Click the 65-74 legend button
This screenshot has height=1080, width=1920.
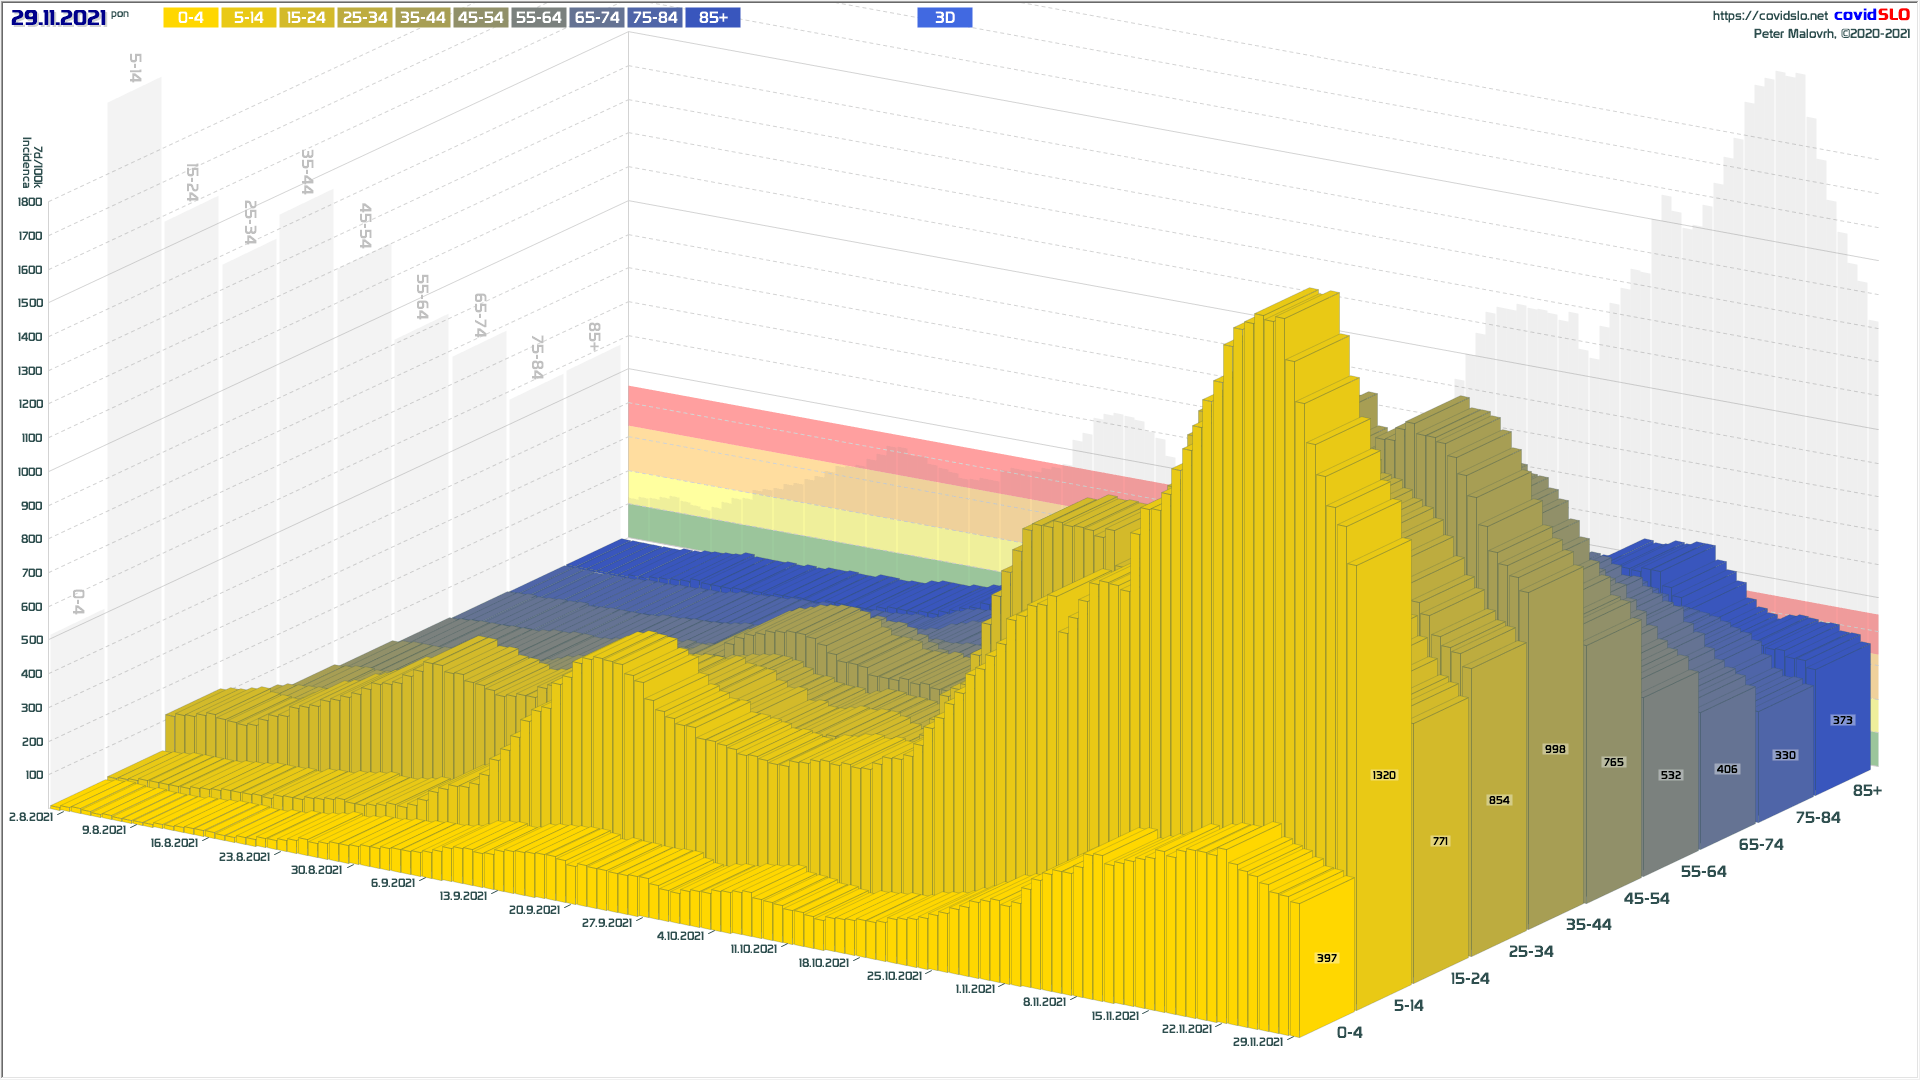597,18
